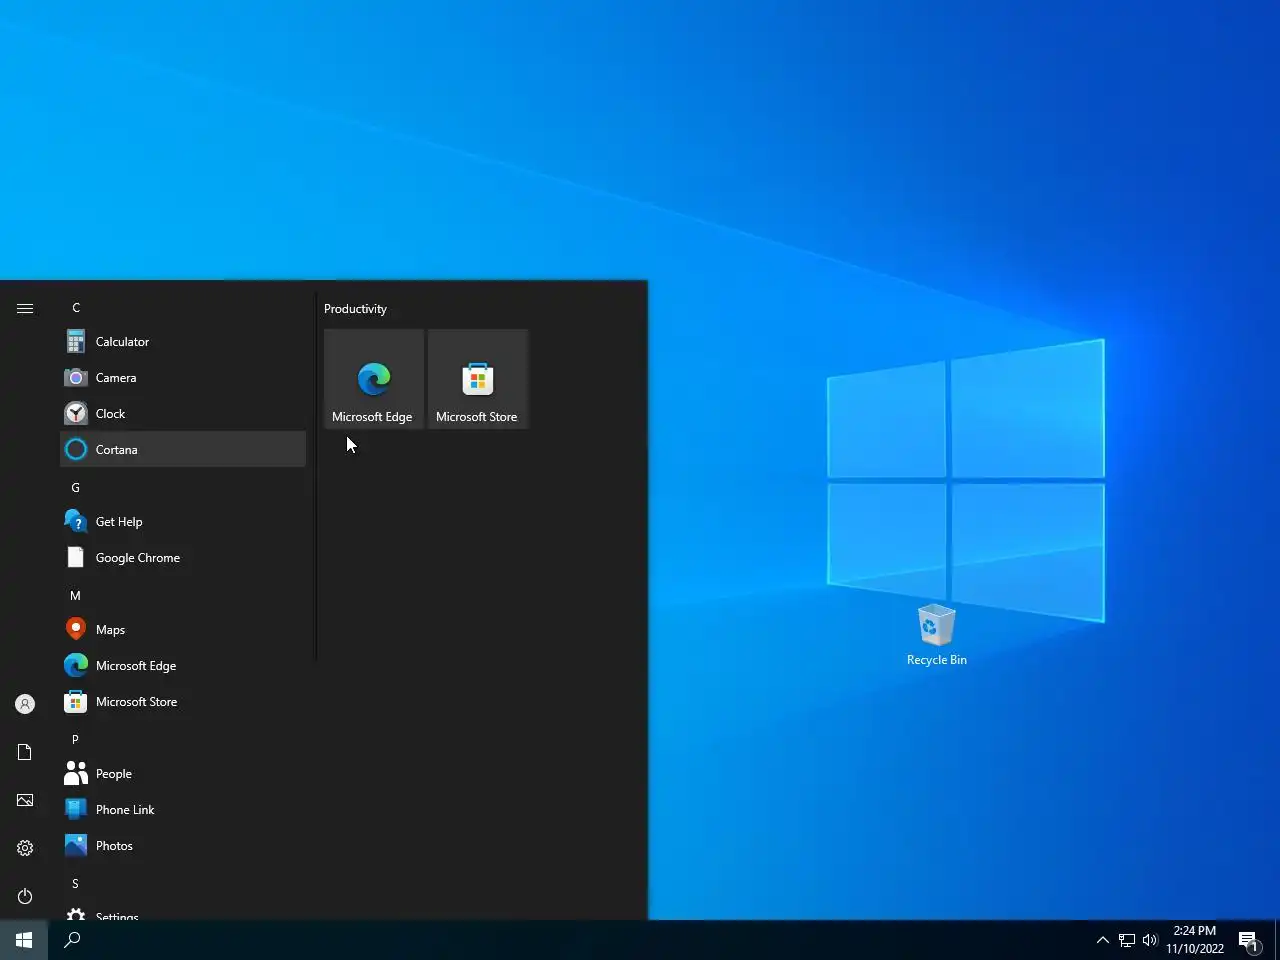This screenshot has width=1280, height=960.
Task: Open the Clock app
Action: coord(183,413)
